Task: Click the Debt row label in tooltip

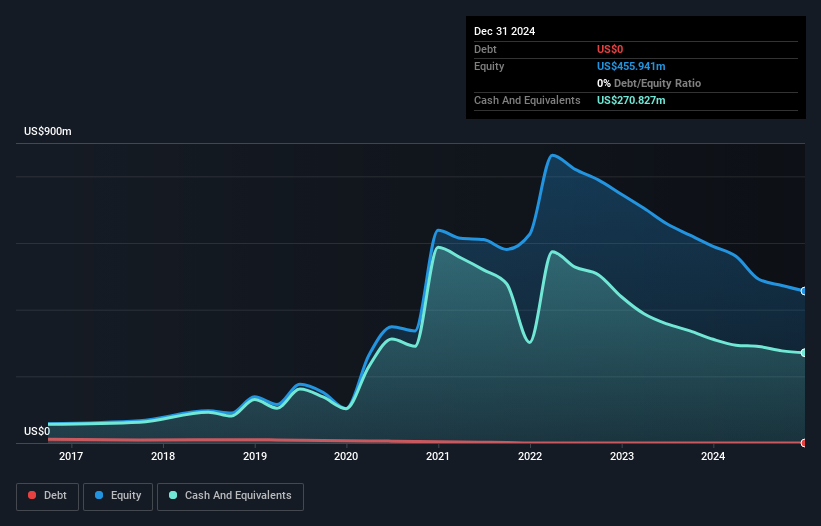Action: [x=485, y=49]
